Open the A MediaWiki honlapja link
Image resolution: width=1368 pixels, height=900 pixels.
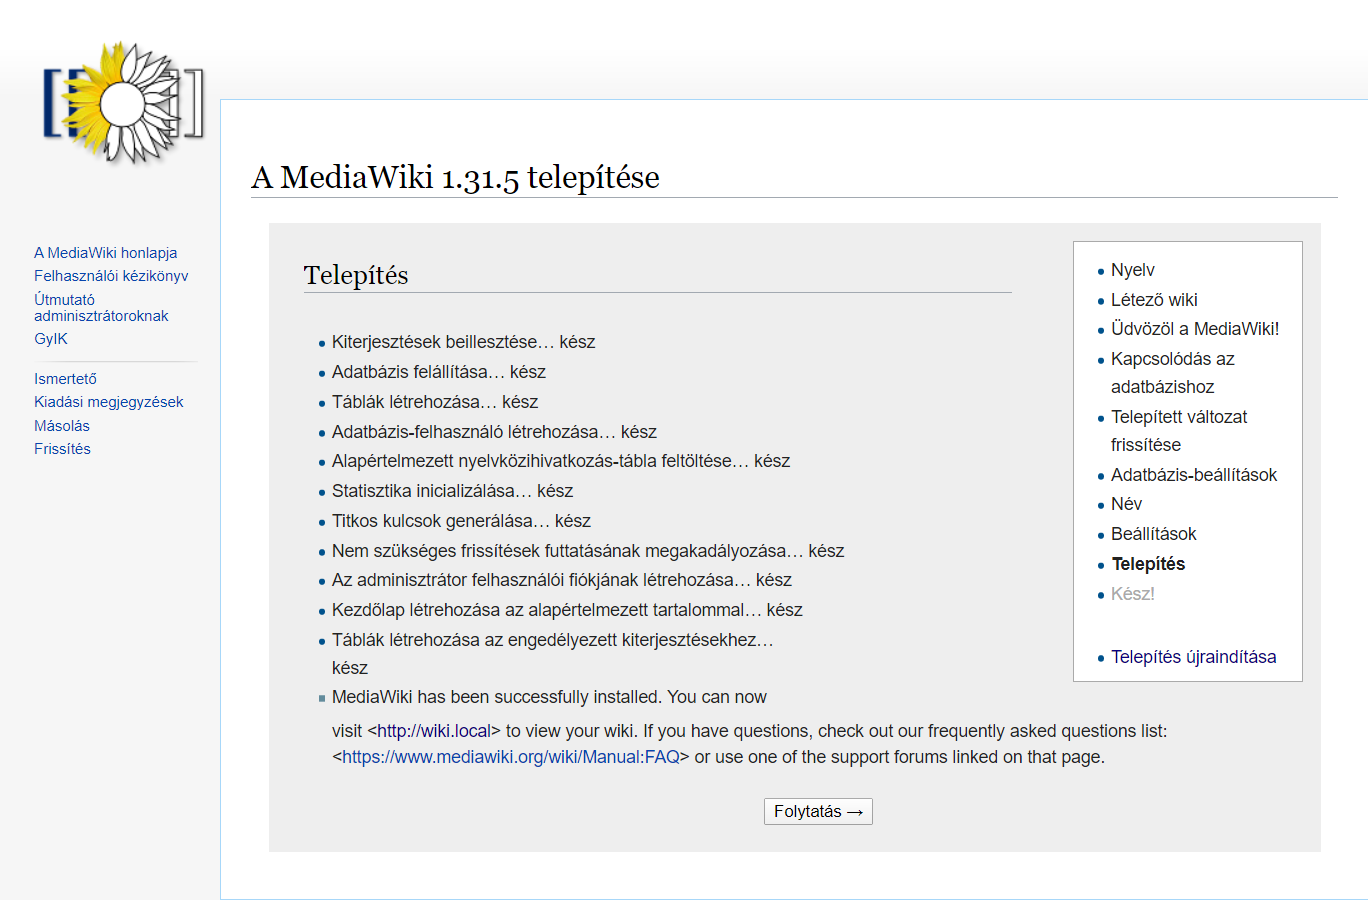[105, 253]
